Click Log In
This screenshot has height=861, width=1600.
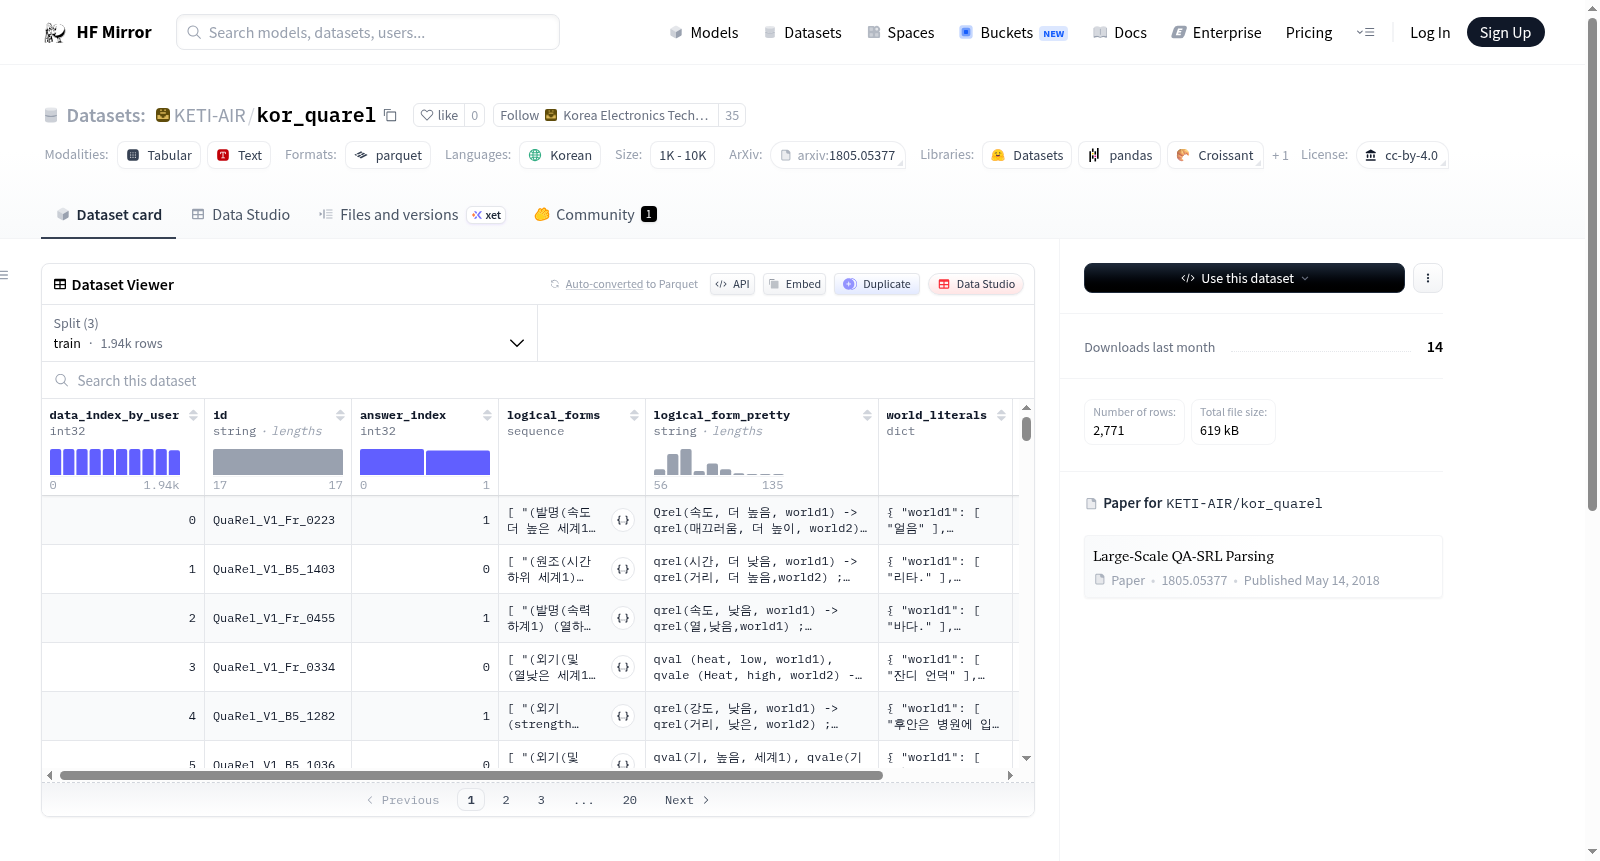pos(1430,33)
